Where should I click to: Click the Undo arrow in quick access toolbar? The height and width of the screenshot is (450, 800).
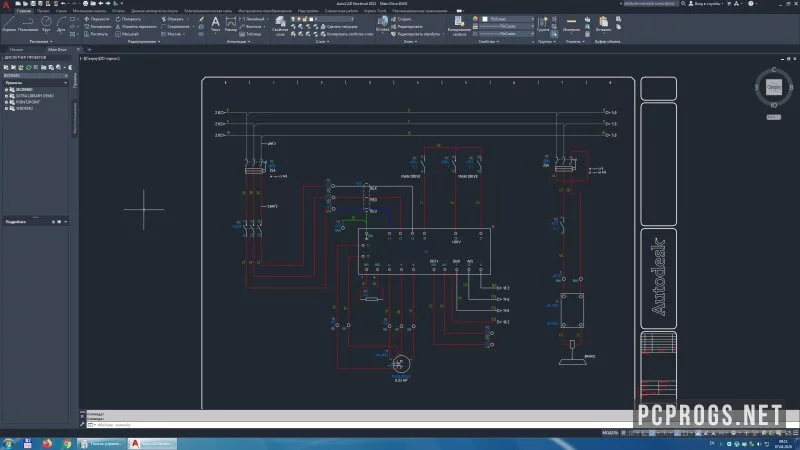click(x=63, y=4)
